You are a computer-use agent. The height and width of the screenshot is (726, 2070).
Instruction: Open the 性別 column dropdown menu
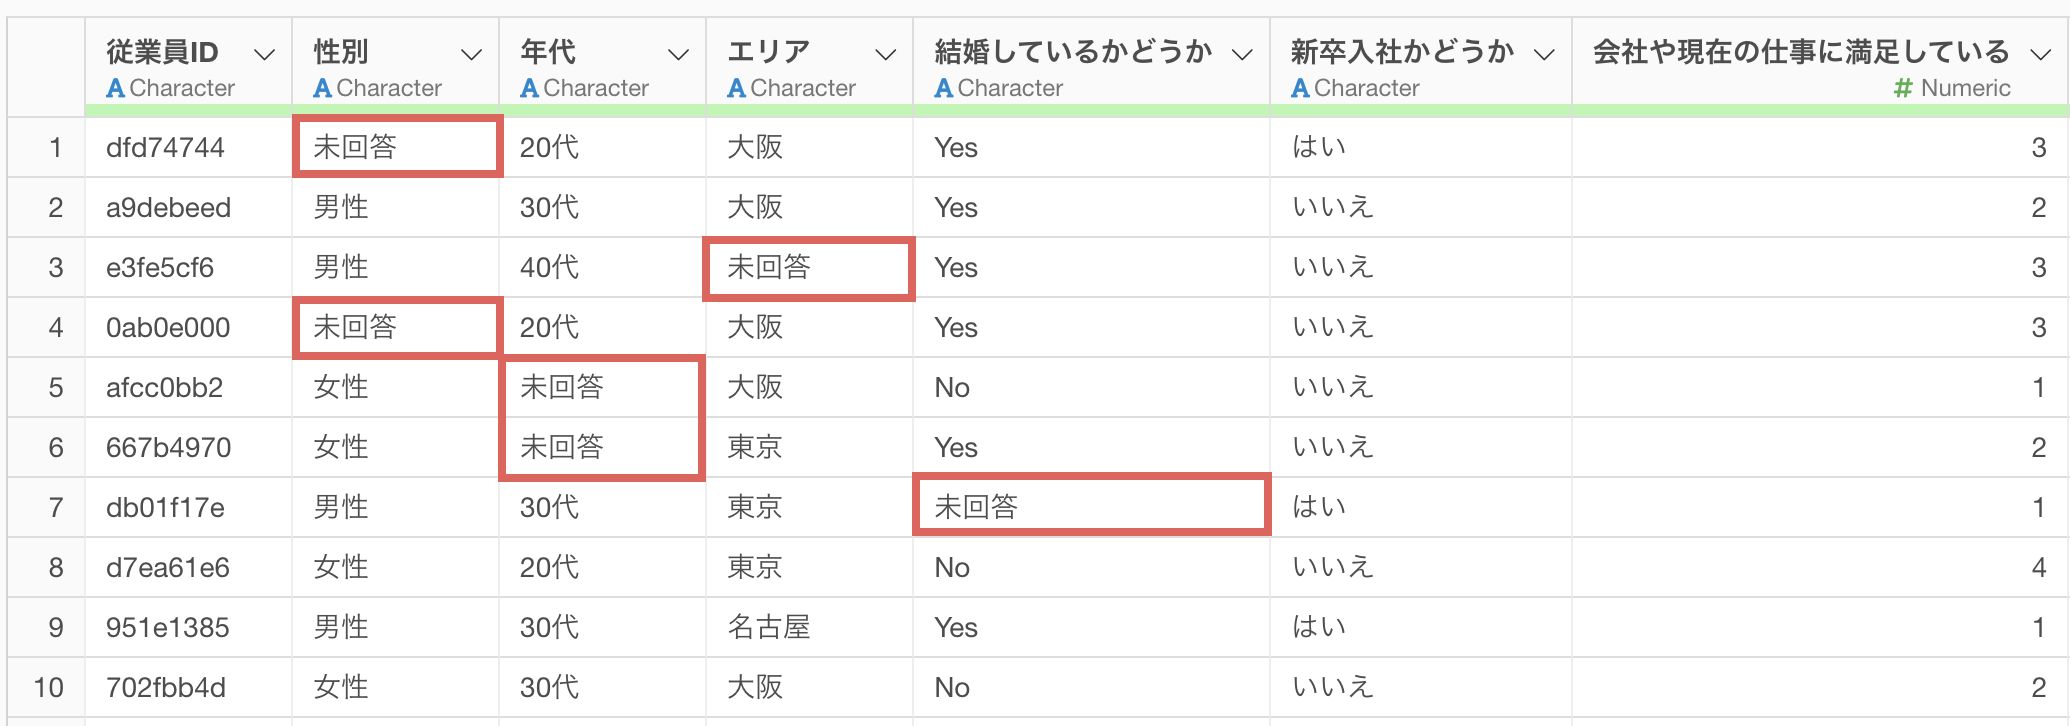coord(471,54)
